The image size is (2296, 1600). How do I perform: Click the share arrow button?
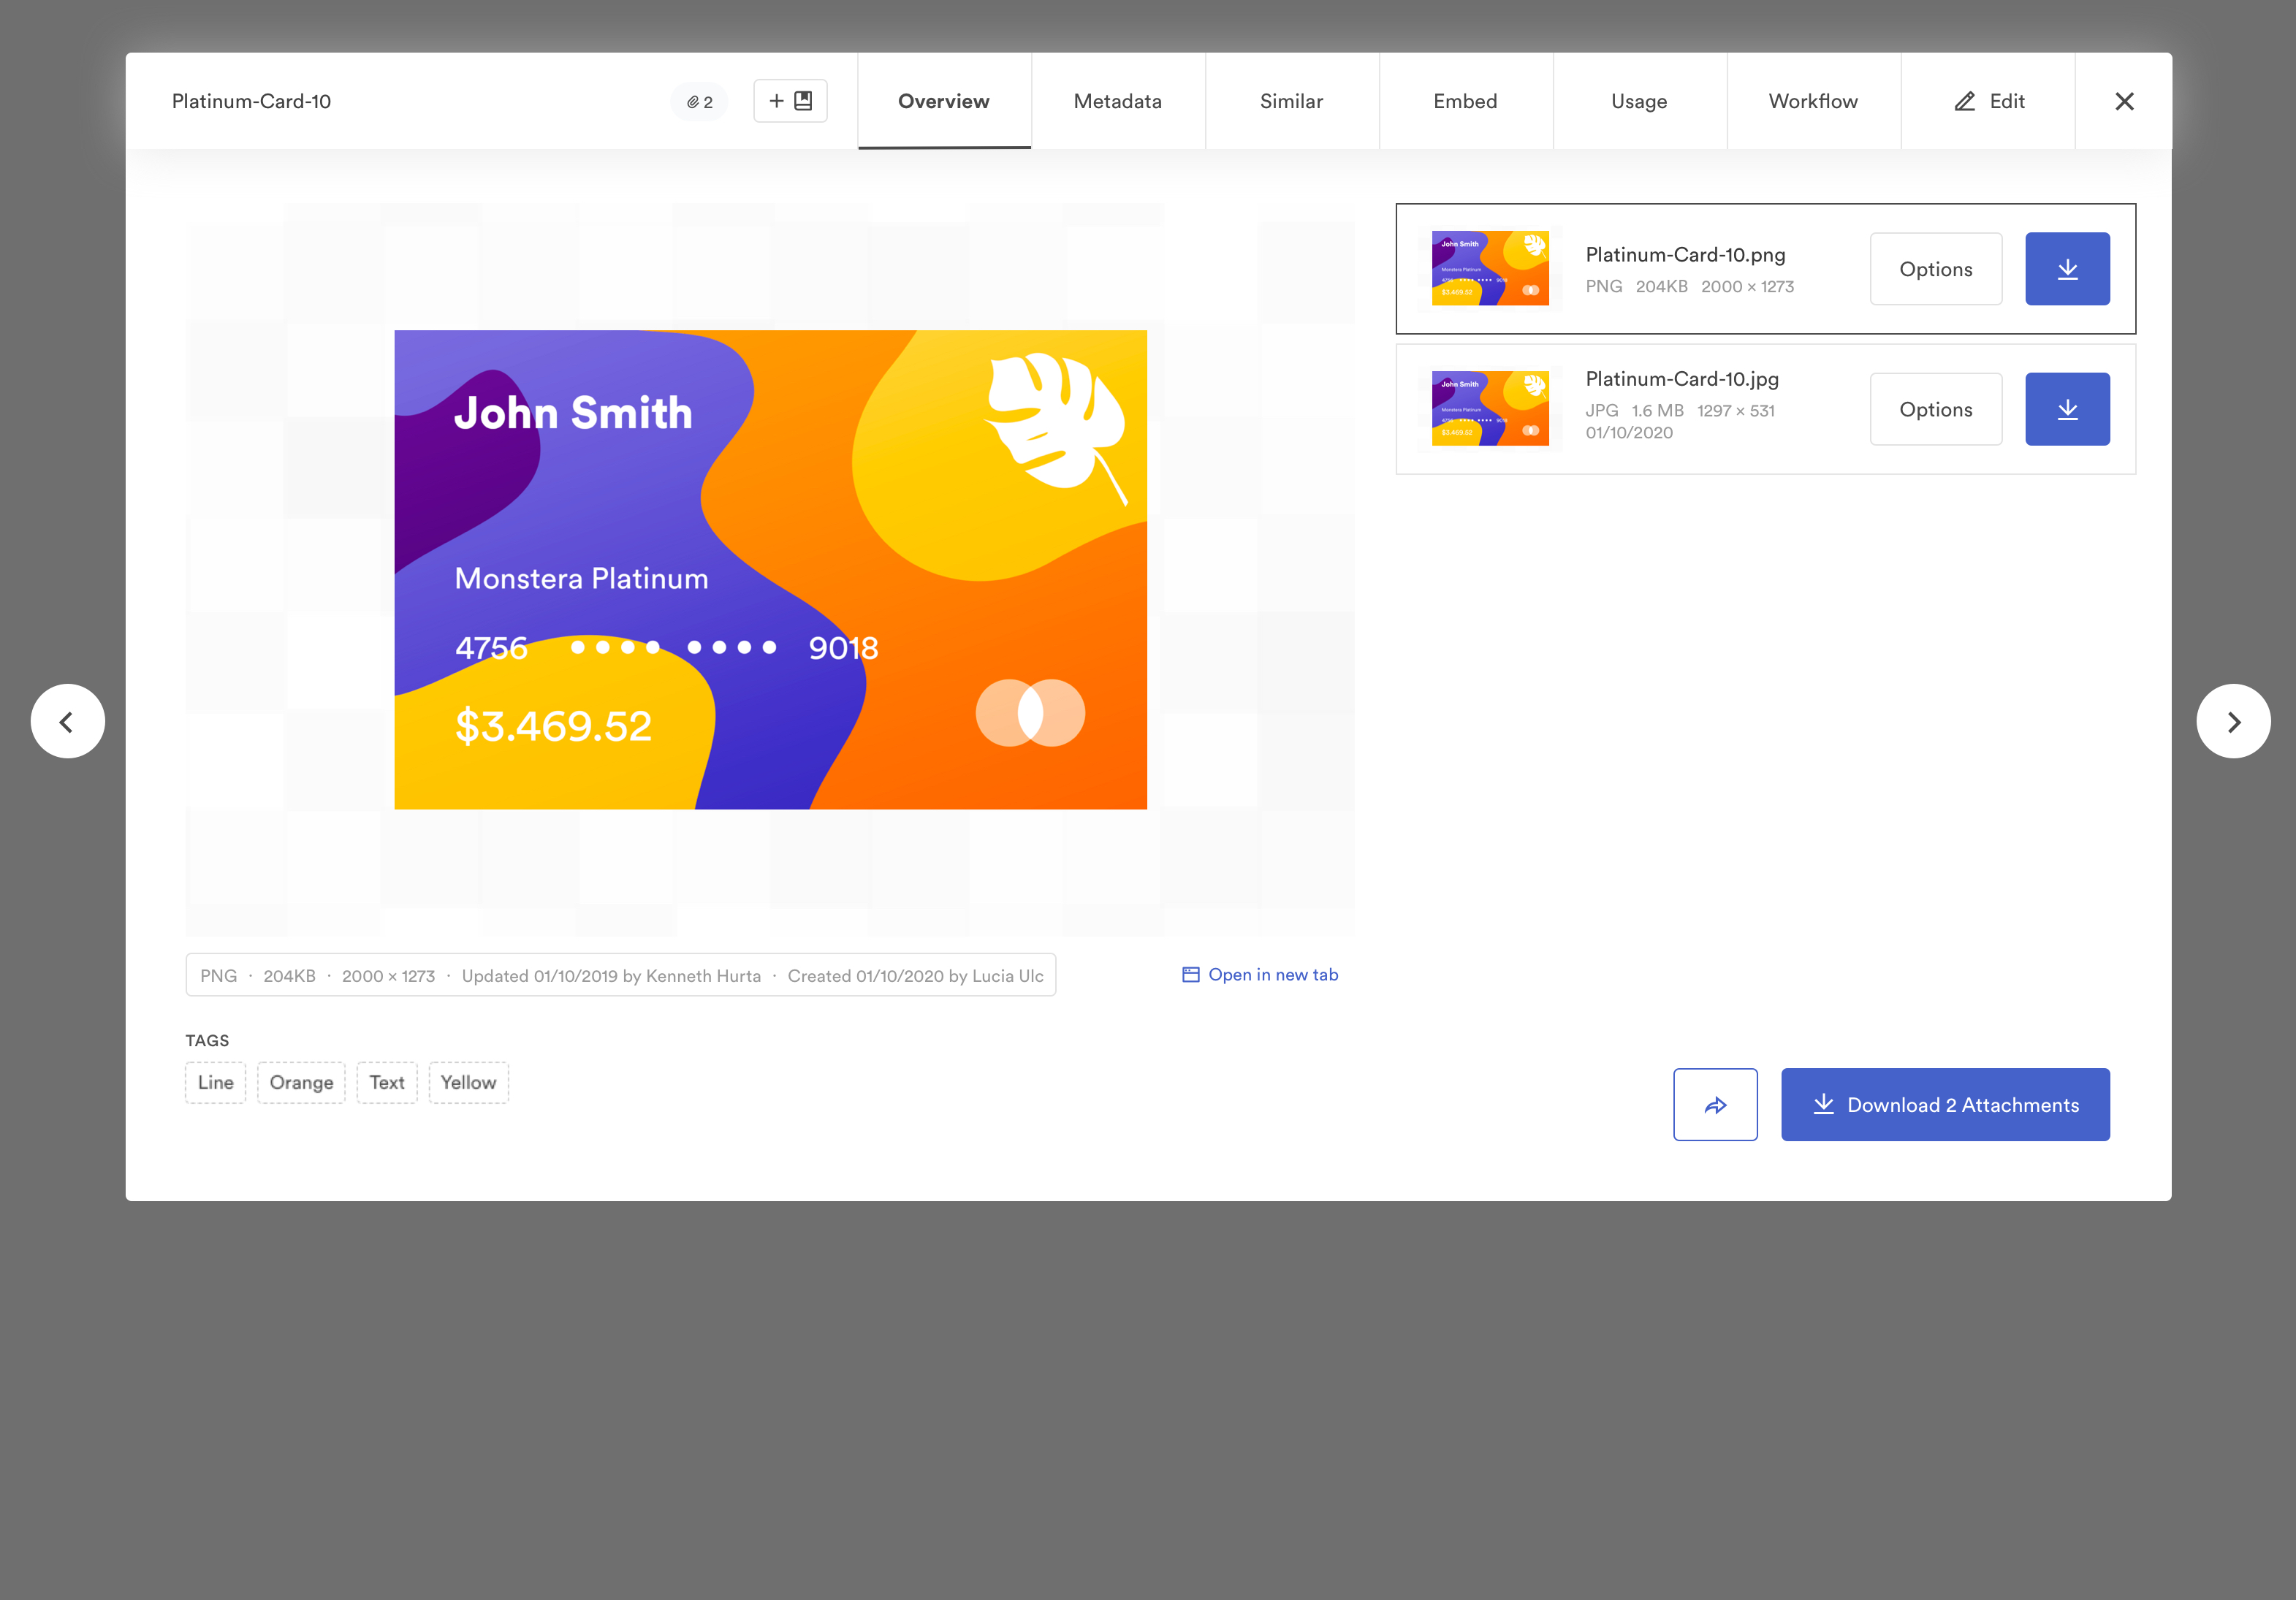[1715, 1104]
